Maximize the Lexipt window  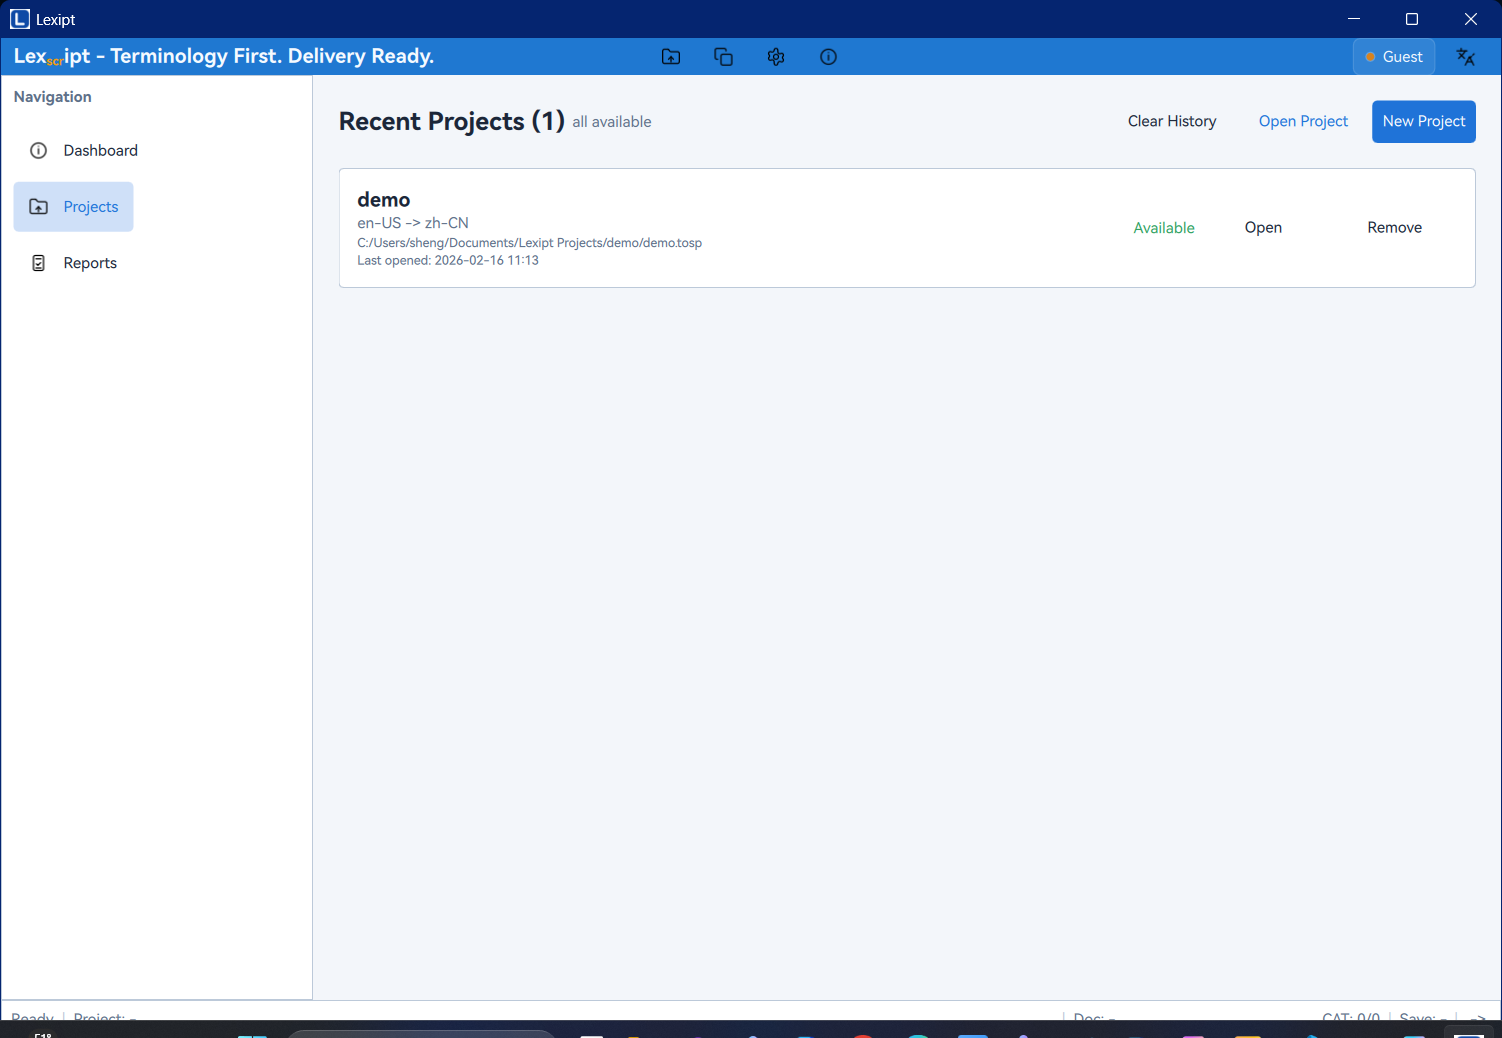(x=1412, y=19)
